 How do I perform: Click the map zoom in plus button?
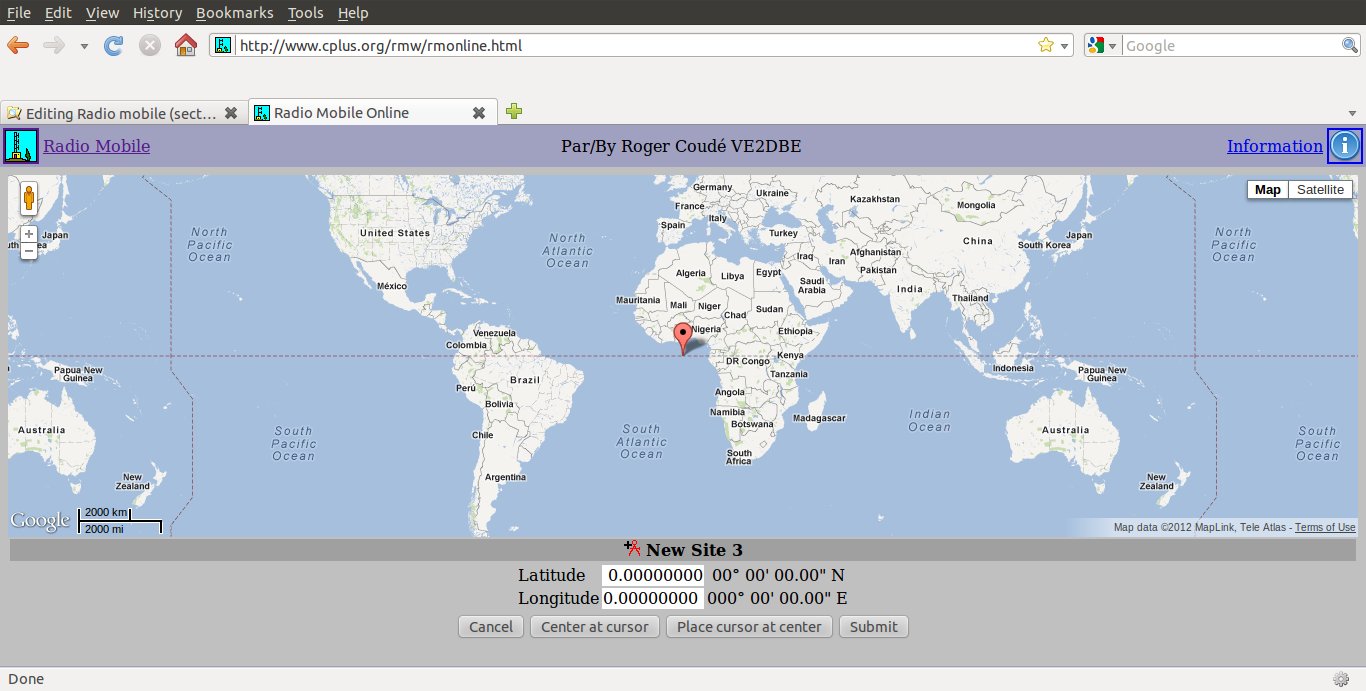pyautogui.click(x=29, y=234)
